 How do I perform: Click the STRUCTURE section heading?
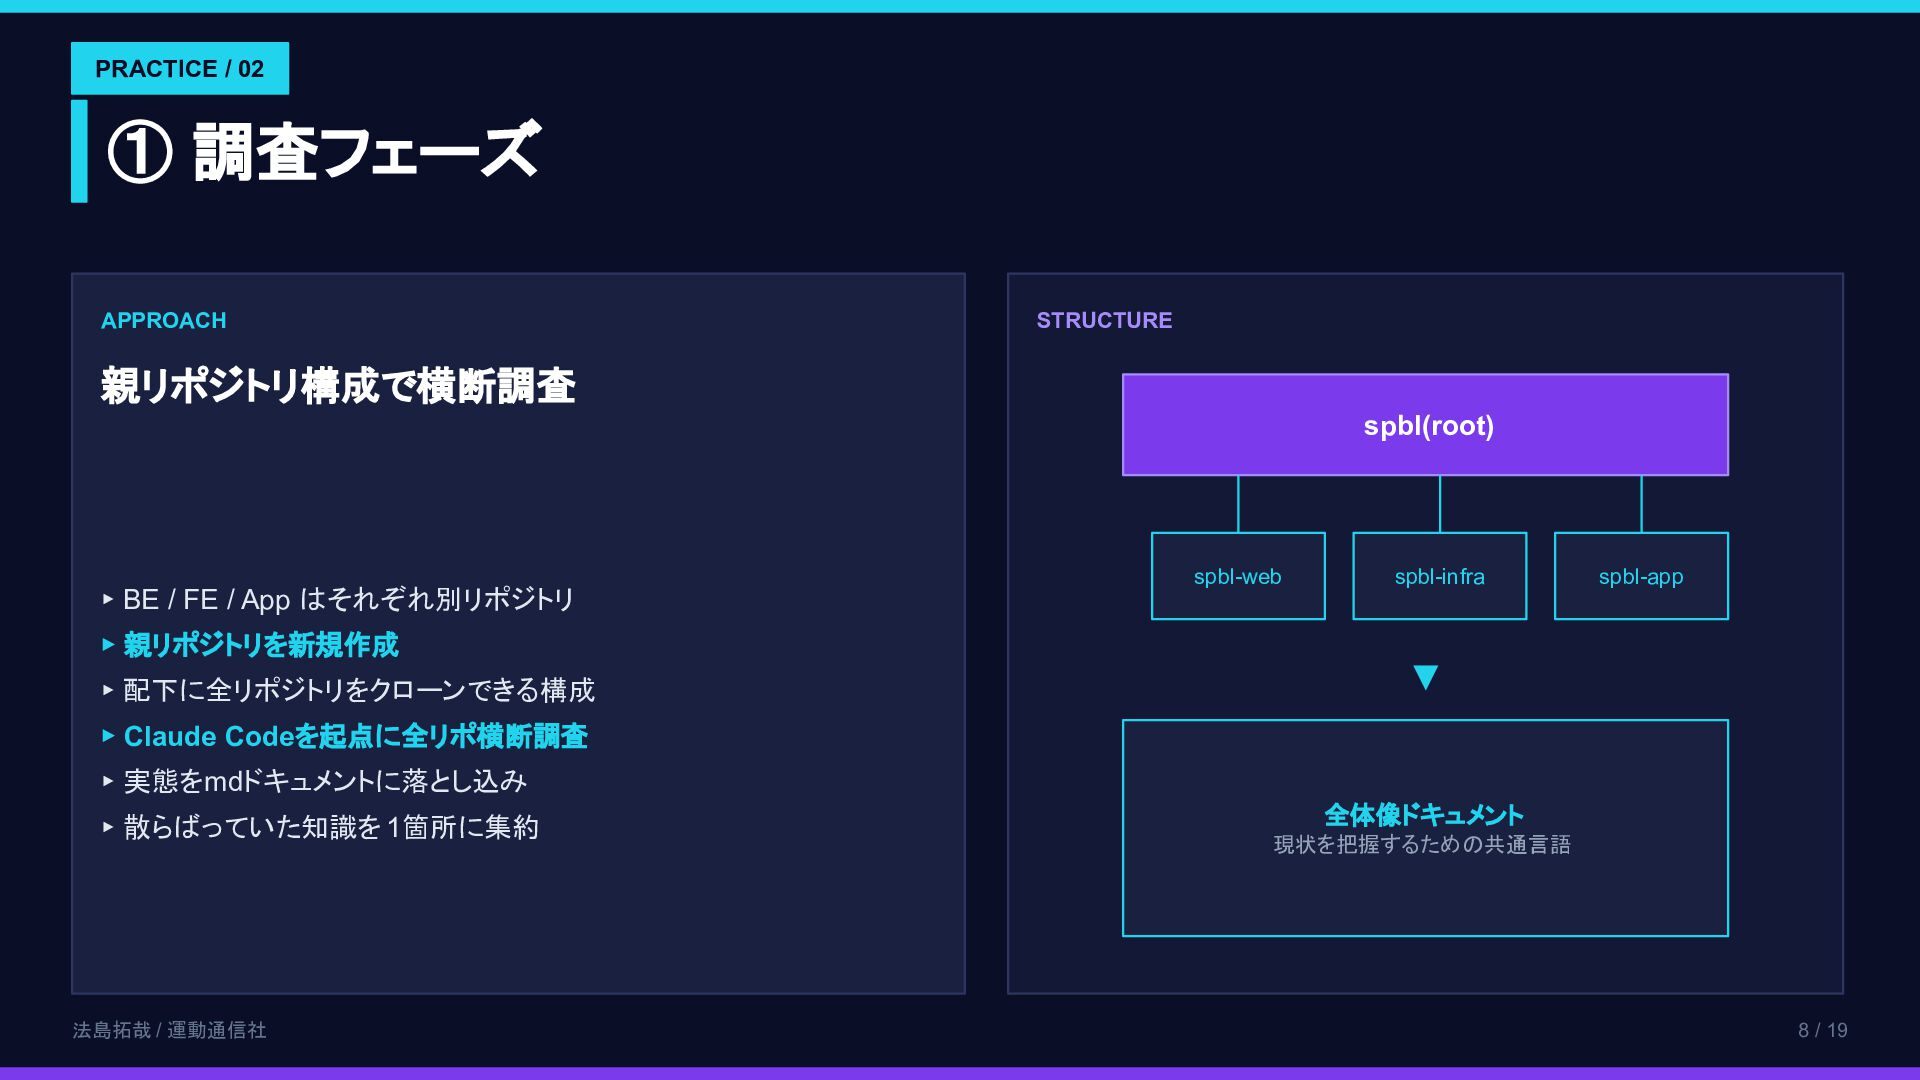coord(1104,321)
